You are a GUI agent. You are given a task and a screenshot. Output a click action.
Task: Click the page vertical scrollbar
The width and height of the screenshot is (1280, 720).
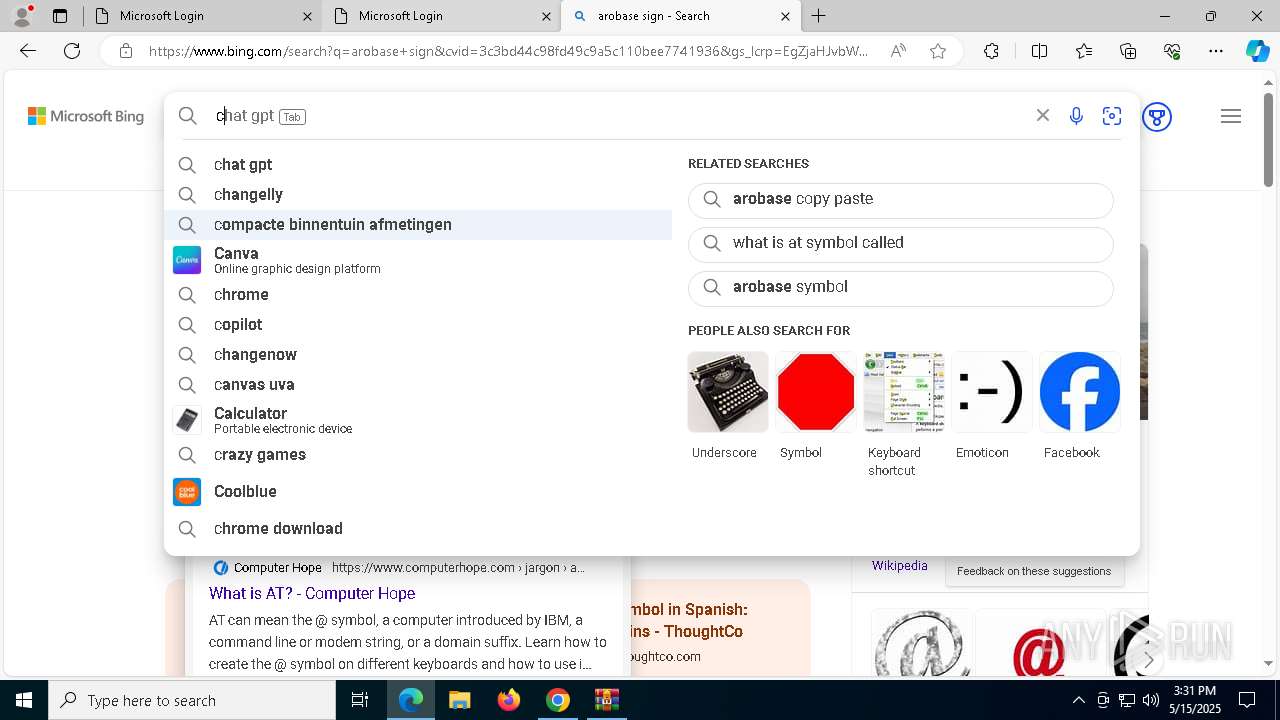1268,140
